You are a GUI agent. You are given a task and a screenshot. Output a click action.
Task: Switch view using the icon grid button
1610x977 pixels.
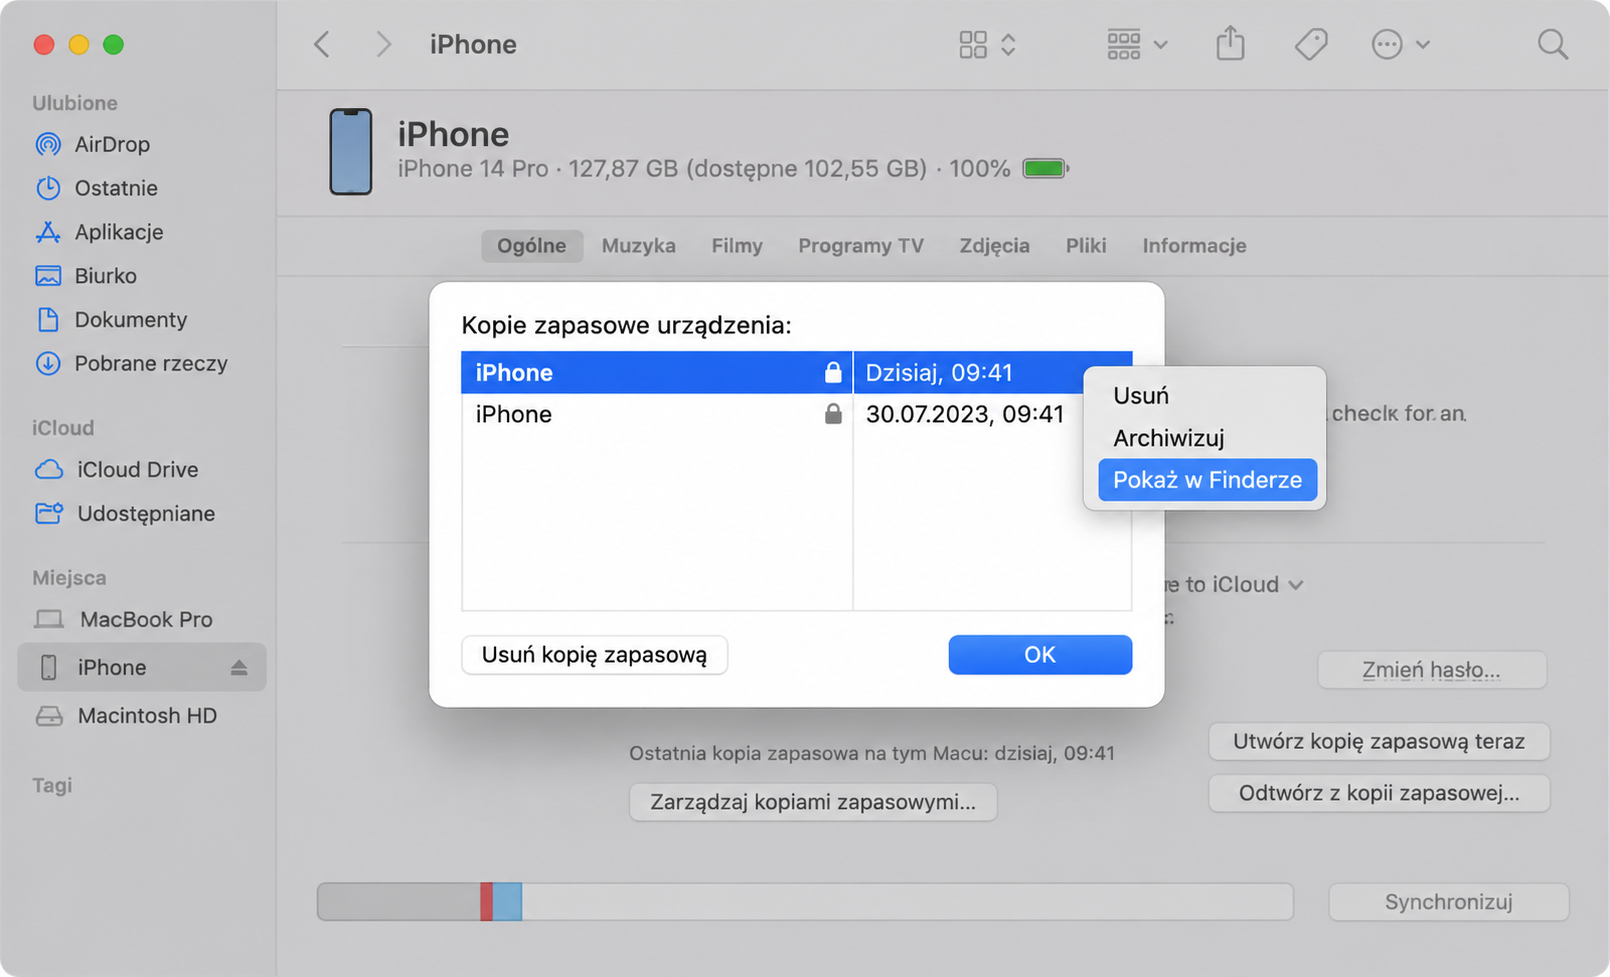click(x=987, y=44)
